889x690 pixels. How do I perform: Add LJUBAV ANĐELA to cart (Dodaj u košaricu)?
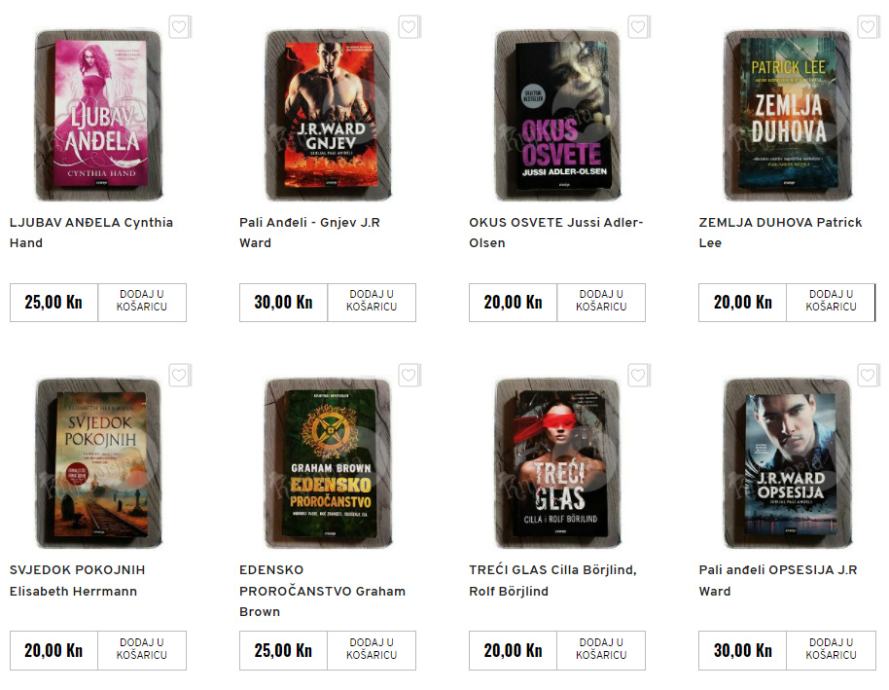(142, 302)
